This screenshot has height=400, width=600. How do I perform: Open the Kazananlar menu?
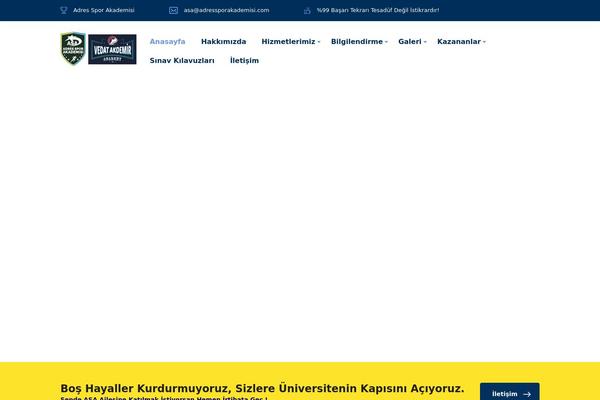pyautogui.click(x=459, y=41)
